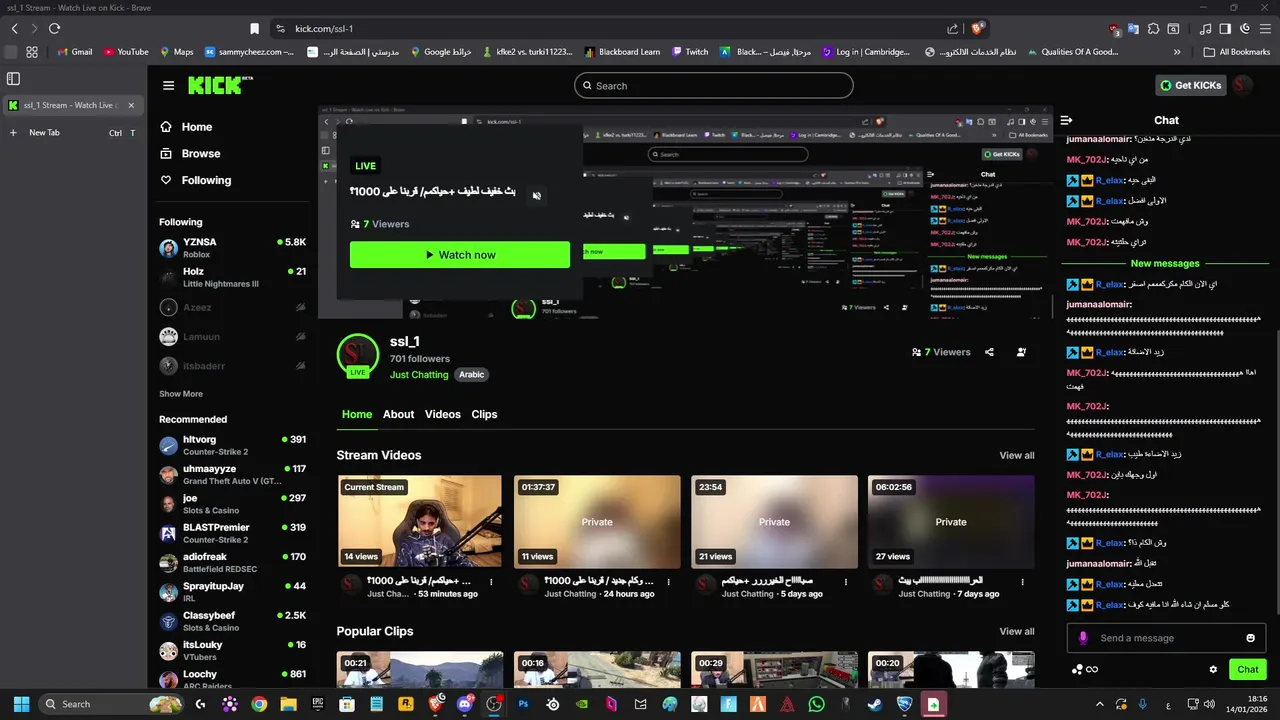Click the Send a message input
The image size is (1280, 720).
coord(1166,638)
